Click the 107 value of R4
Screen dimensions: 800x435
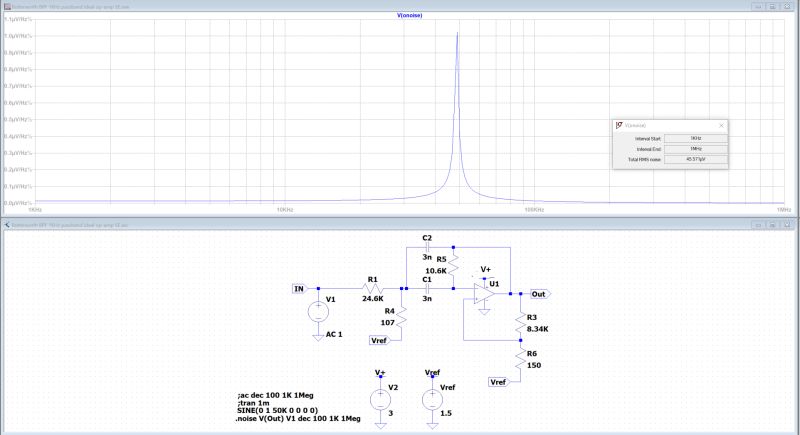coord(387,323)
